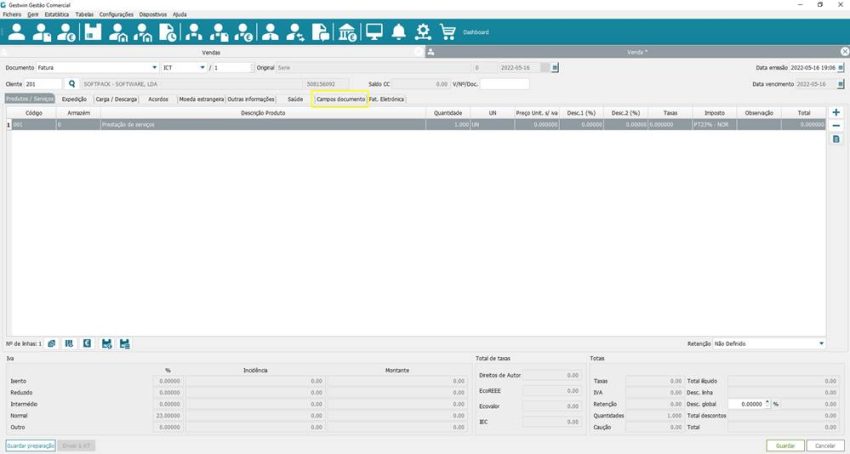This screenshot has width=850, height=454.
Task: Open the Retenção dropdown
Action: coord(821,343)
